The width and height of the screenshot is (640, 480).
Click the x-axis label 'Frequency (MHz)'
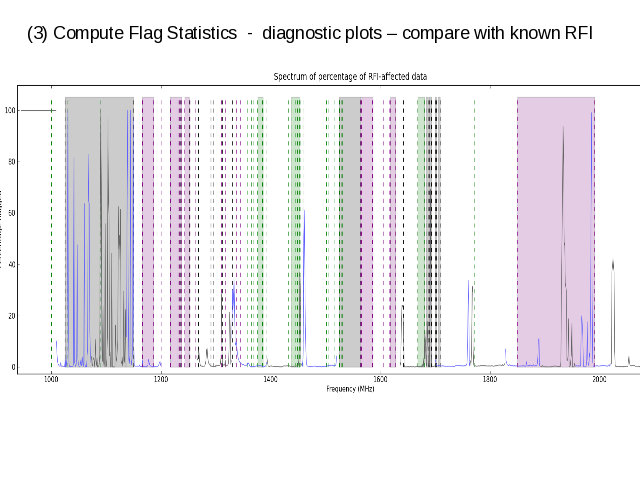pyautogui.click(x=350, y=389)
